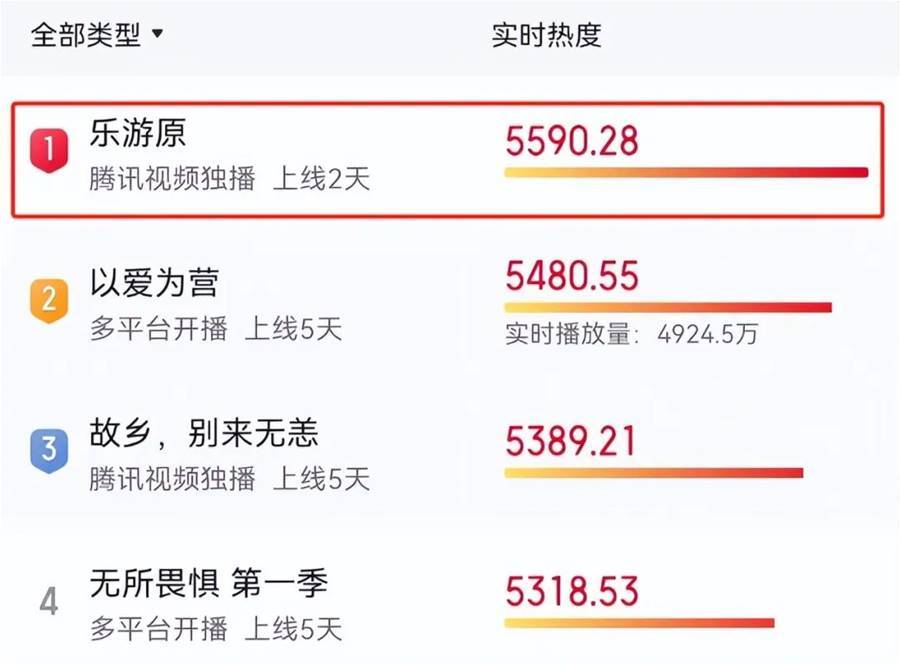The width and height of the screenshot is (900, 664).
Task: Select the 全部类型 filter label
Action: click(86, 34)
